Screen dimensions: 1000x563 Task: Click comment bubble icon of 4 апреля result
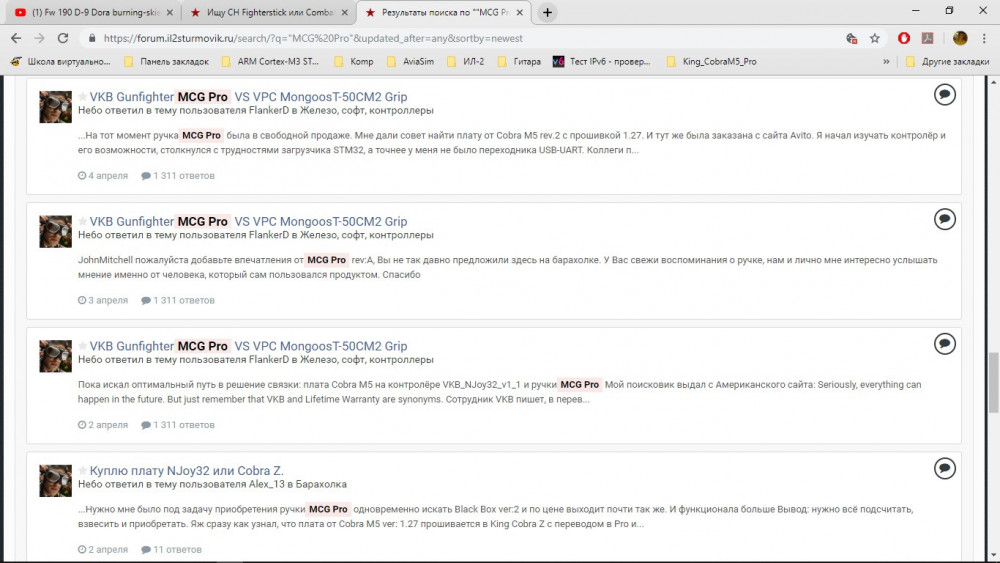[x=945, y=95]
